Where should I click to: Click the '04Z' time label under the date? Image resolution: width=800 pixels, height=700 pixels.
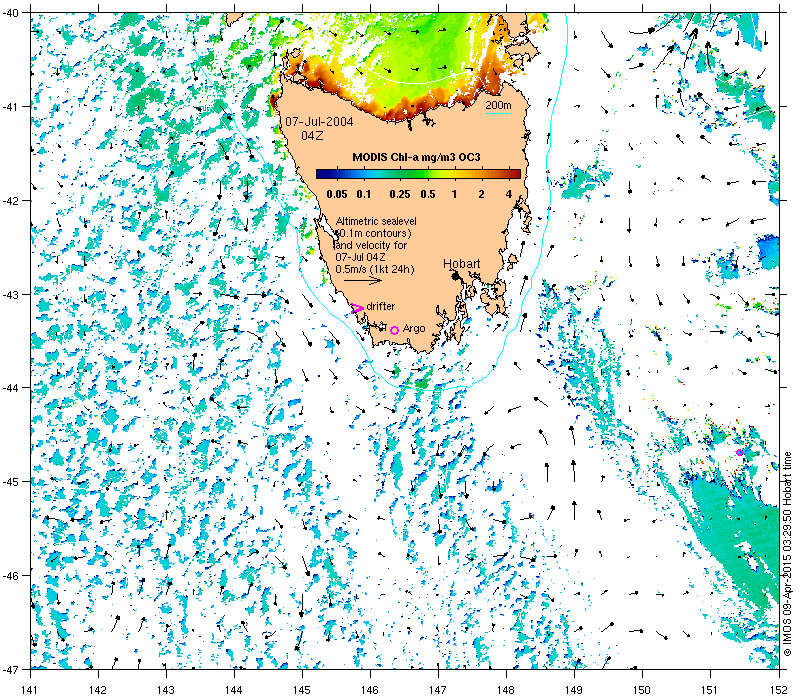[312, 136]
